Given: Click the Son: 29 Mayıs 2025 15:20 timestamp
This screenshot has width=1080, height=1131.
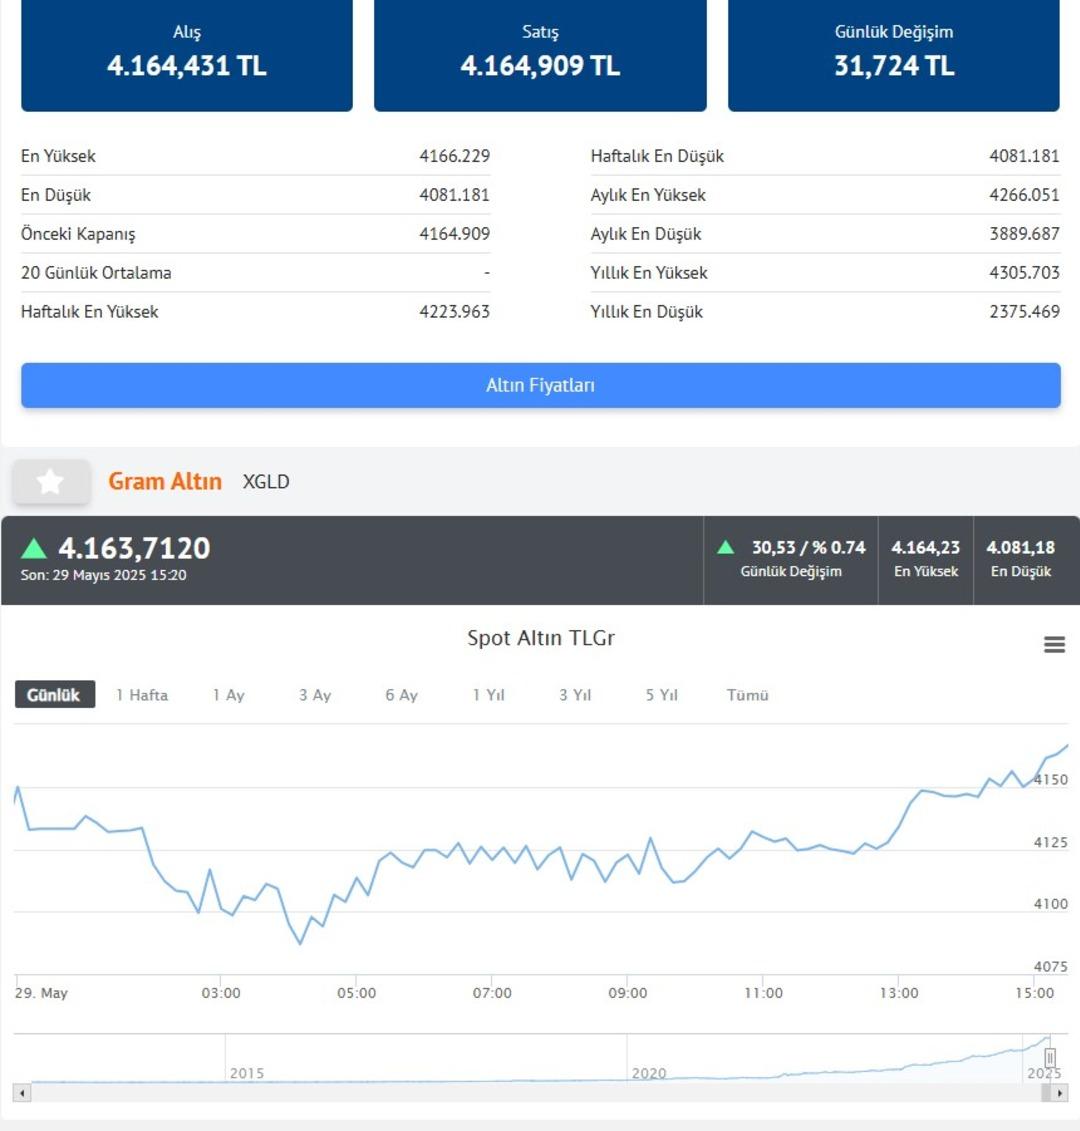Looking at the screenshot, I should point(104,575).
